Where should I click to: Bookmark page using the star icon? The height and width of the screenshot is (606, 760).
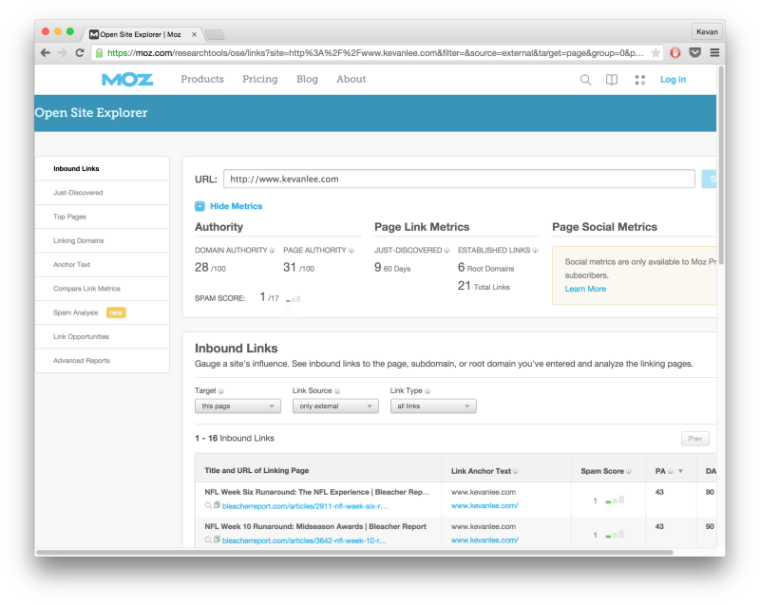click(655, 53)
